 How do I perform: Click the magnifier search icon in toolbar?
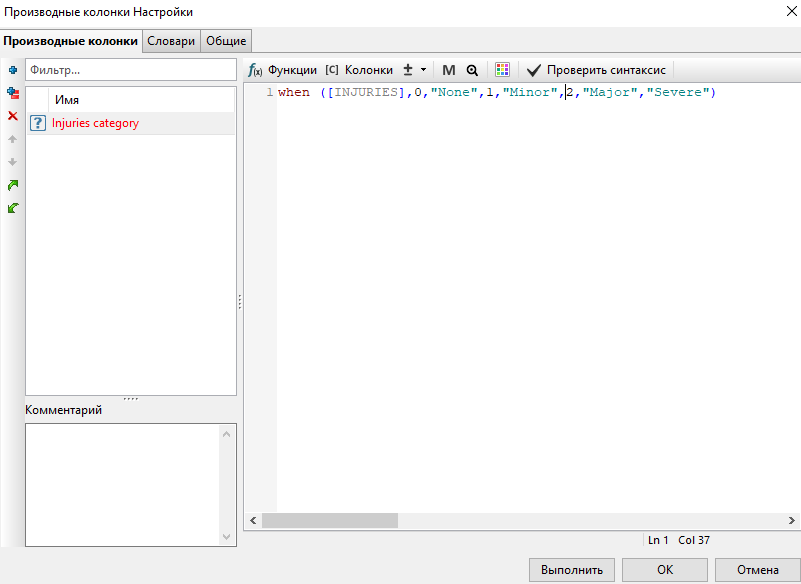coord(472,70)
